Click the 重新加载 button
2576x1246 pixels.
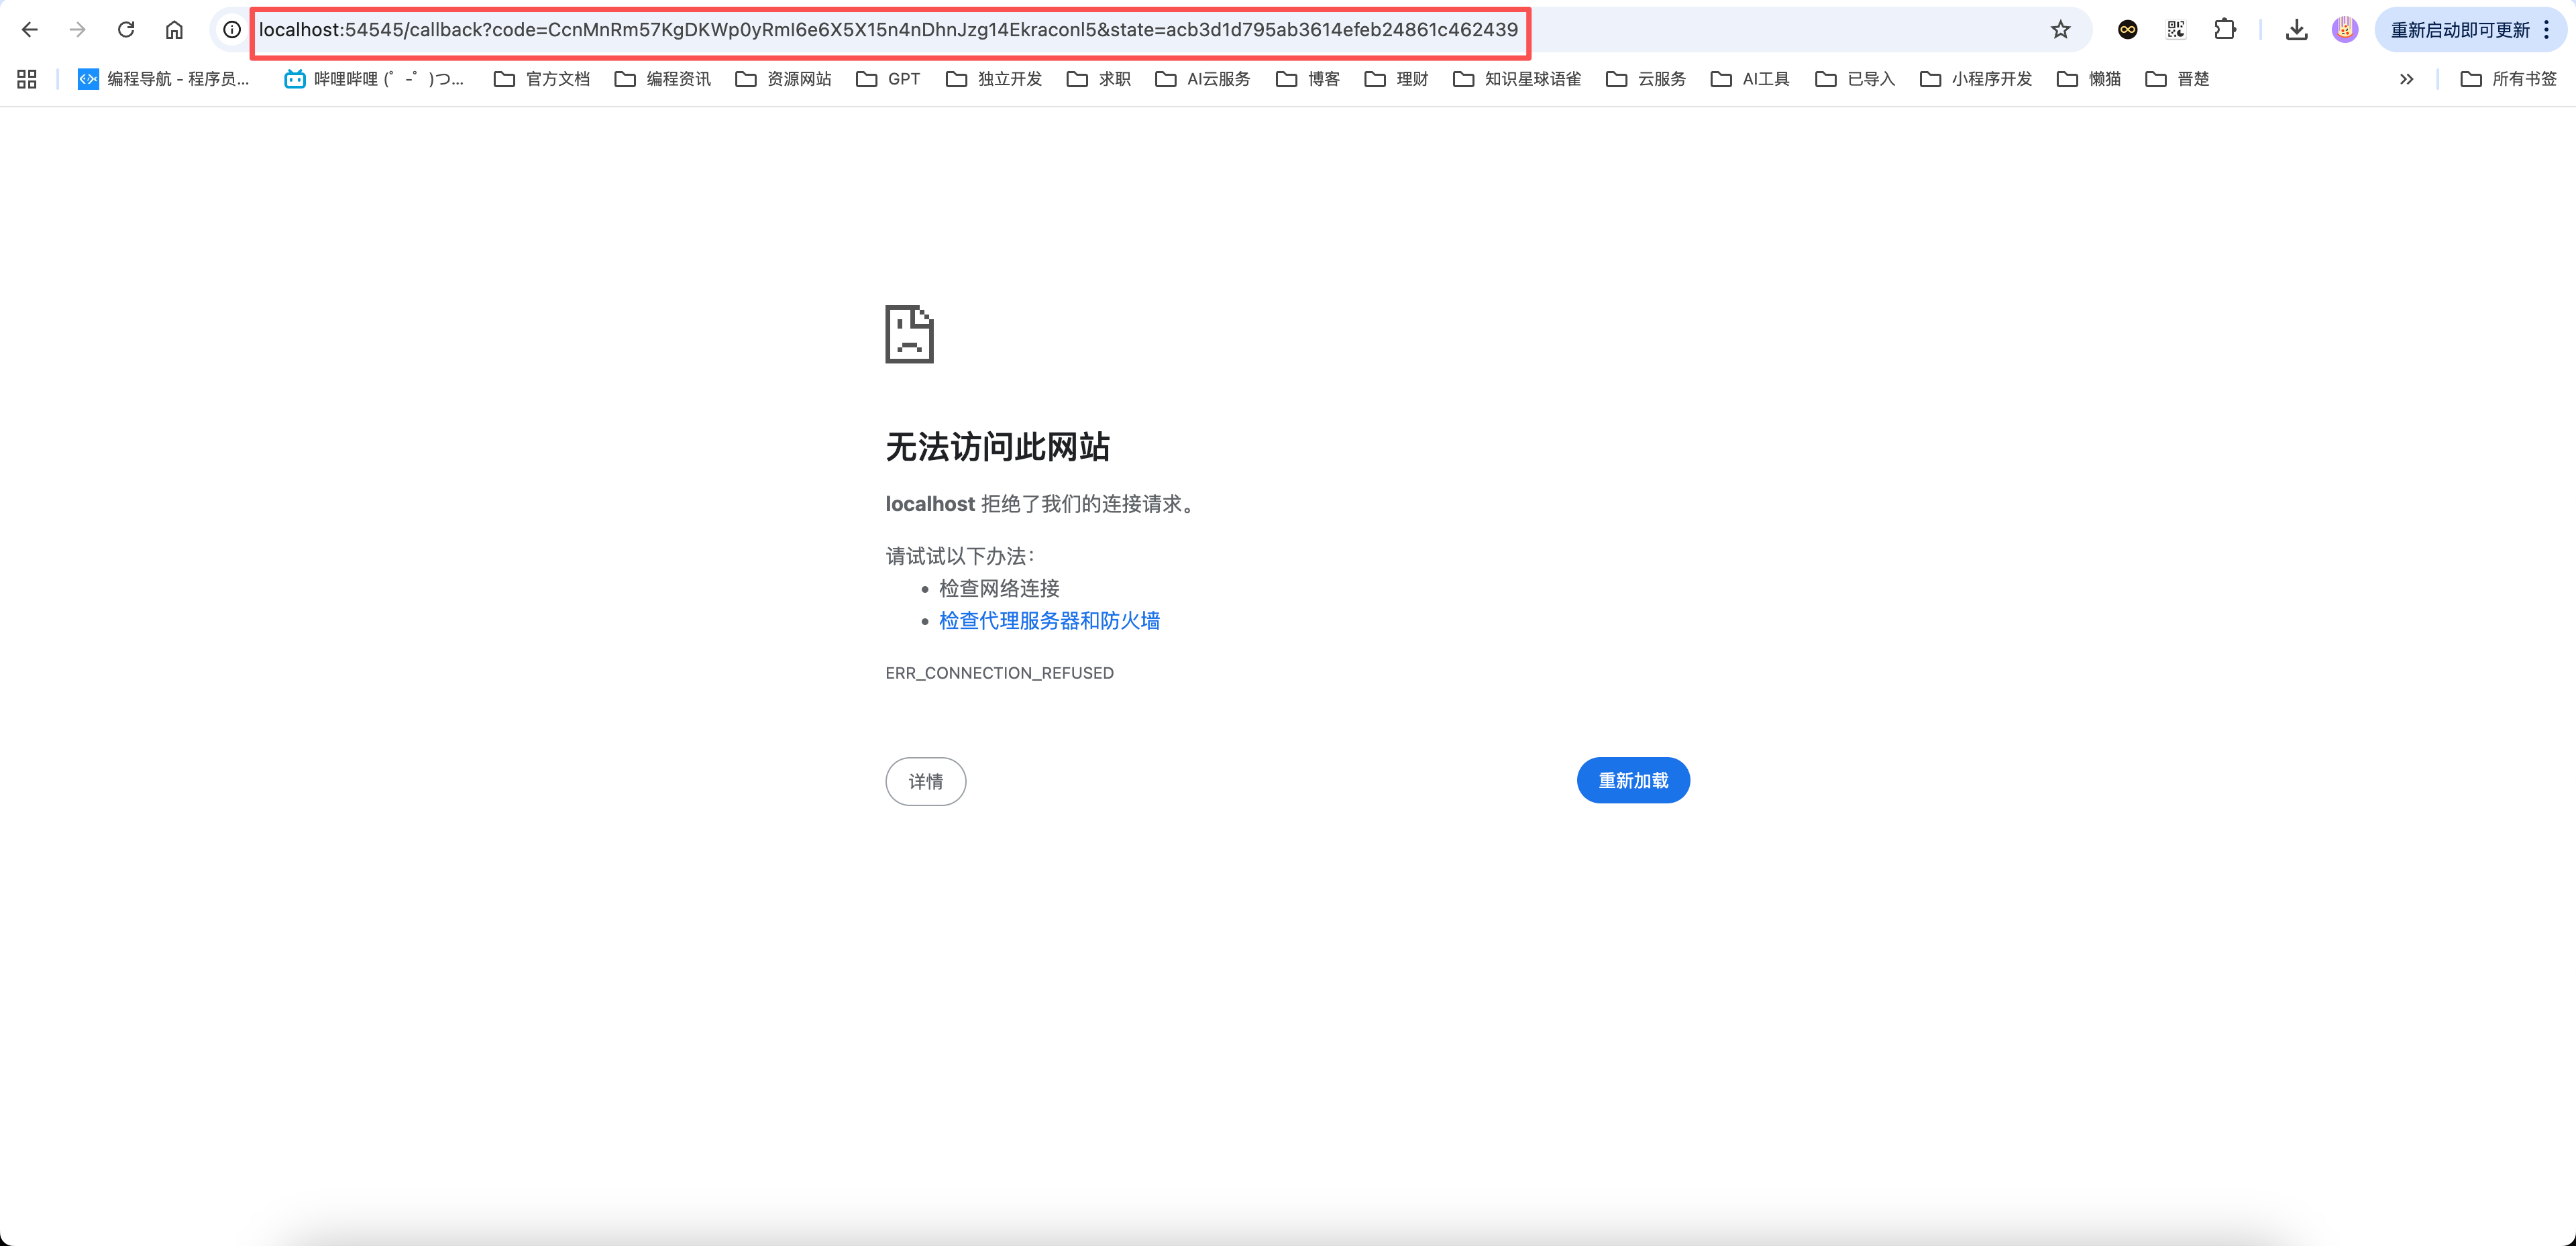(1633, 780)
